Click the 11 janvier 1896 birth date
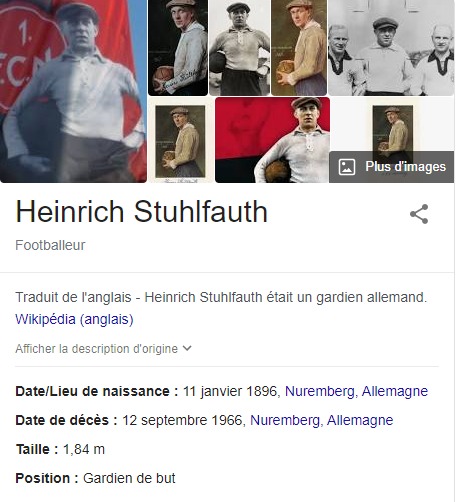The image size is (459, 502). pos(230,391)
